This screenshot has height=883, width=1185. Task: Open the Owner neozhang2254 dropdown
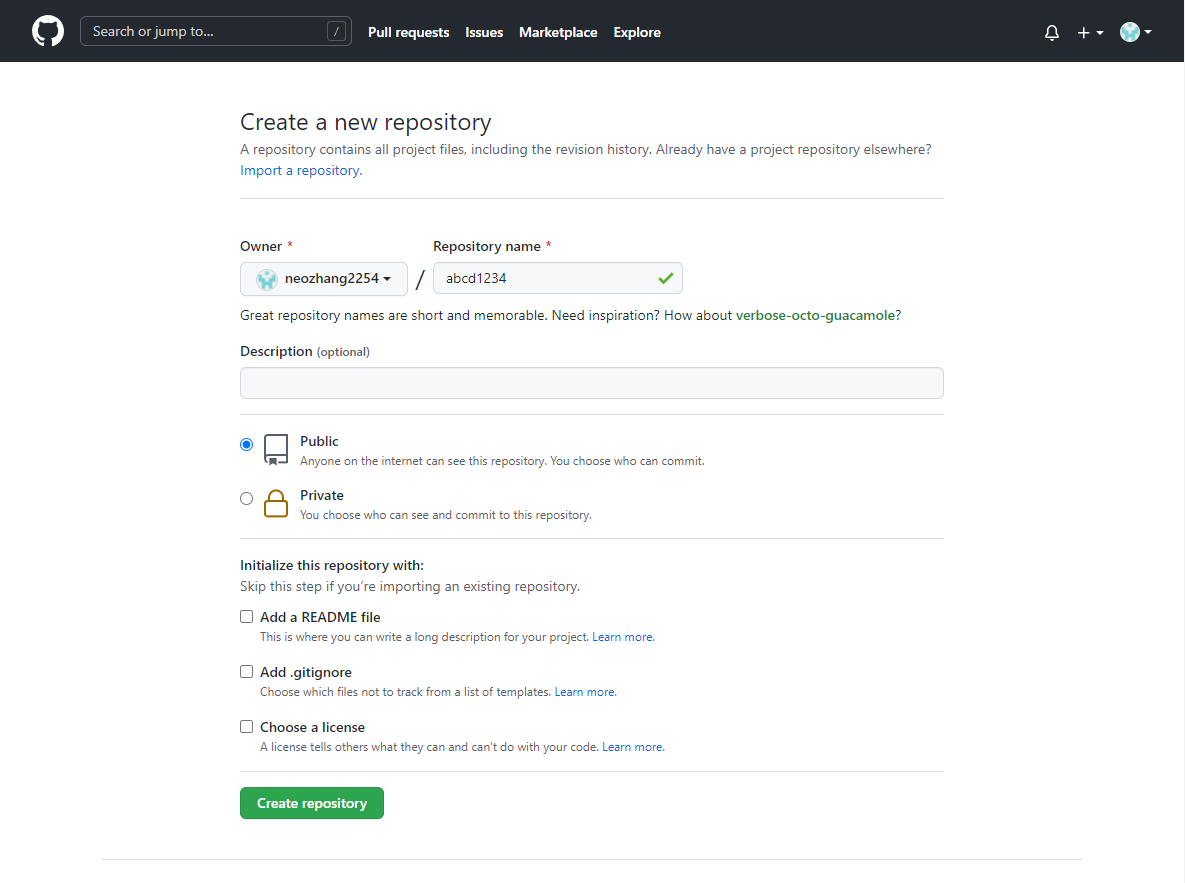[324, 279]
